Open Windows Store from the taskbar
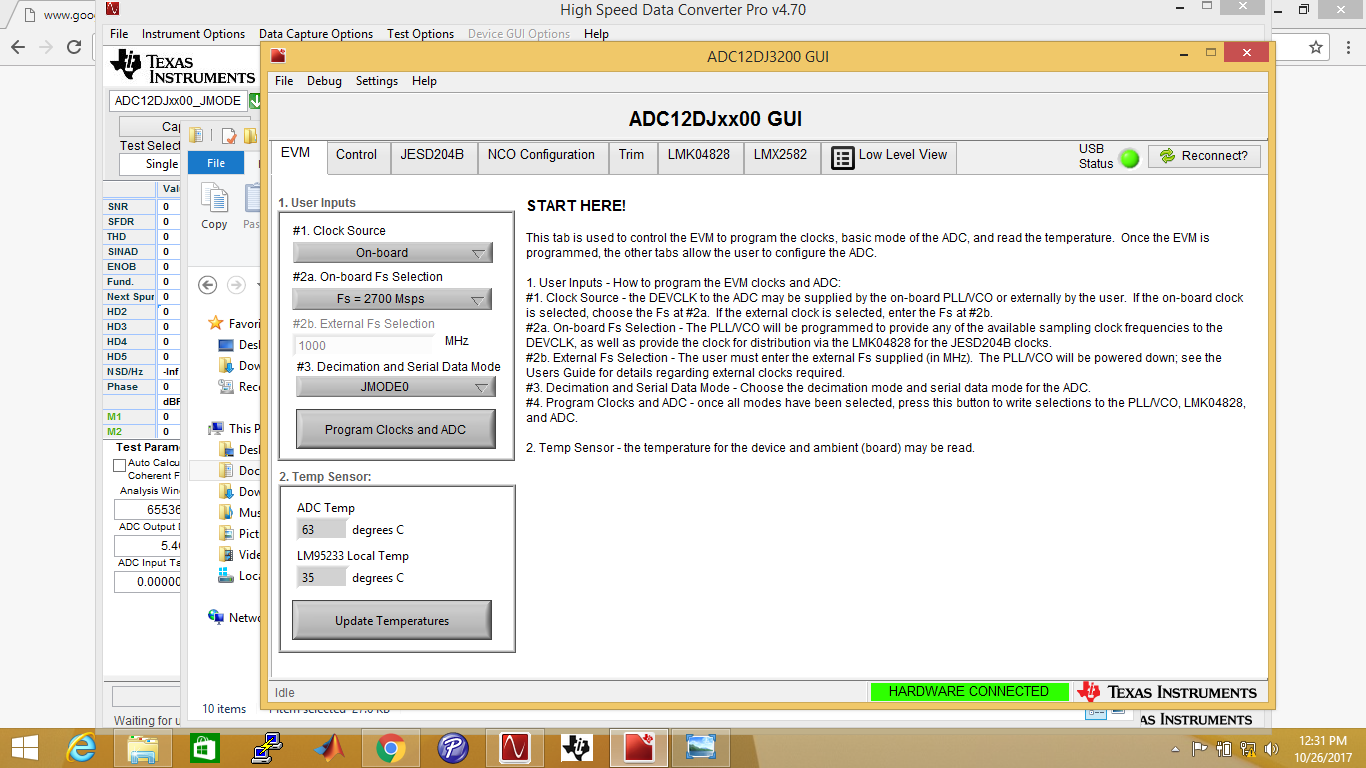The width and height of the screenshot is (1366, 768). click(204, 748)
